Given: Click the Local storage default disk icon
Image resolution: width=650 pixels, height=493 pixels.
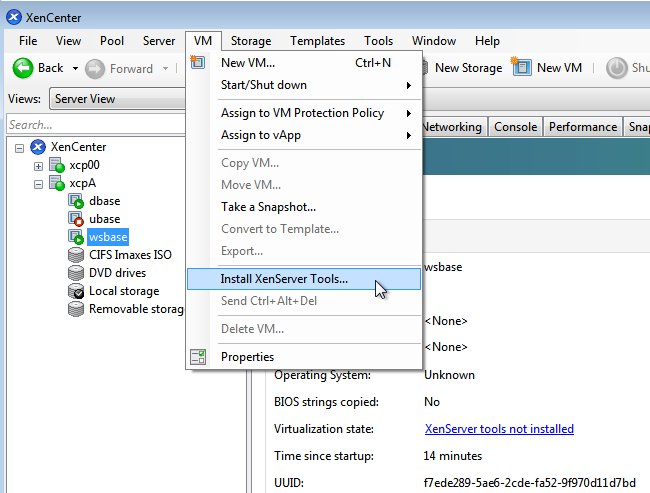Looking at the screenshot, I should 76,291.
